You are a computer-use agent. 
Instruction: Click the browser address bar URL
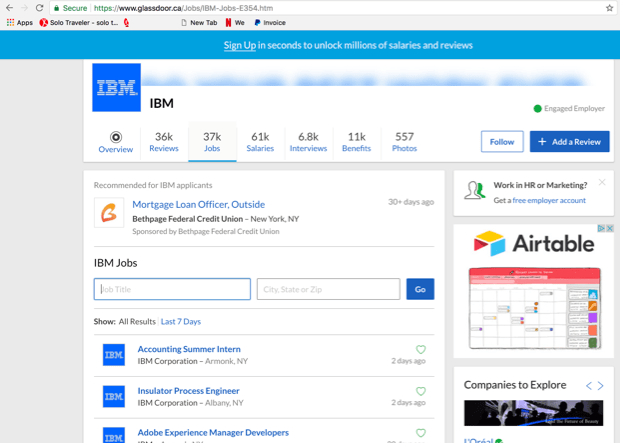183,8
